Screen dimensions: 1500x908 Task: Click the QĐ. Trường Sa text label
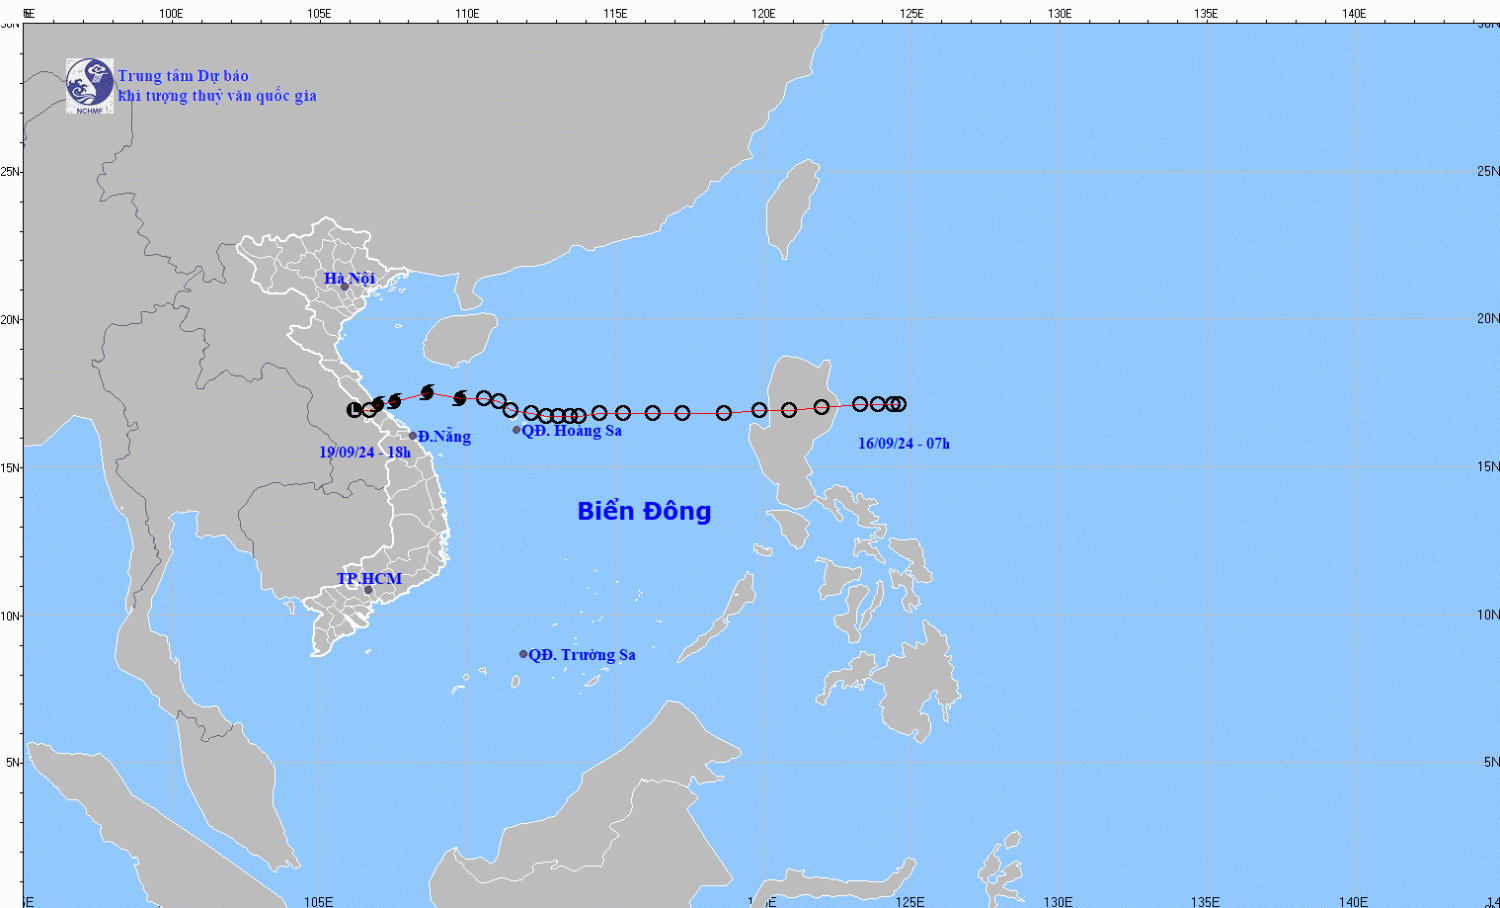click(x=582, y=655)
